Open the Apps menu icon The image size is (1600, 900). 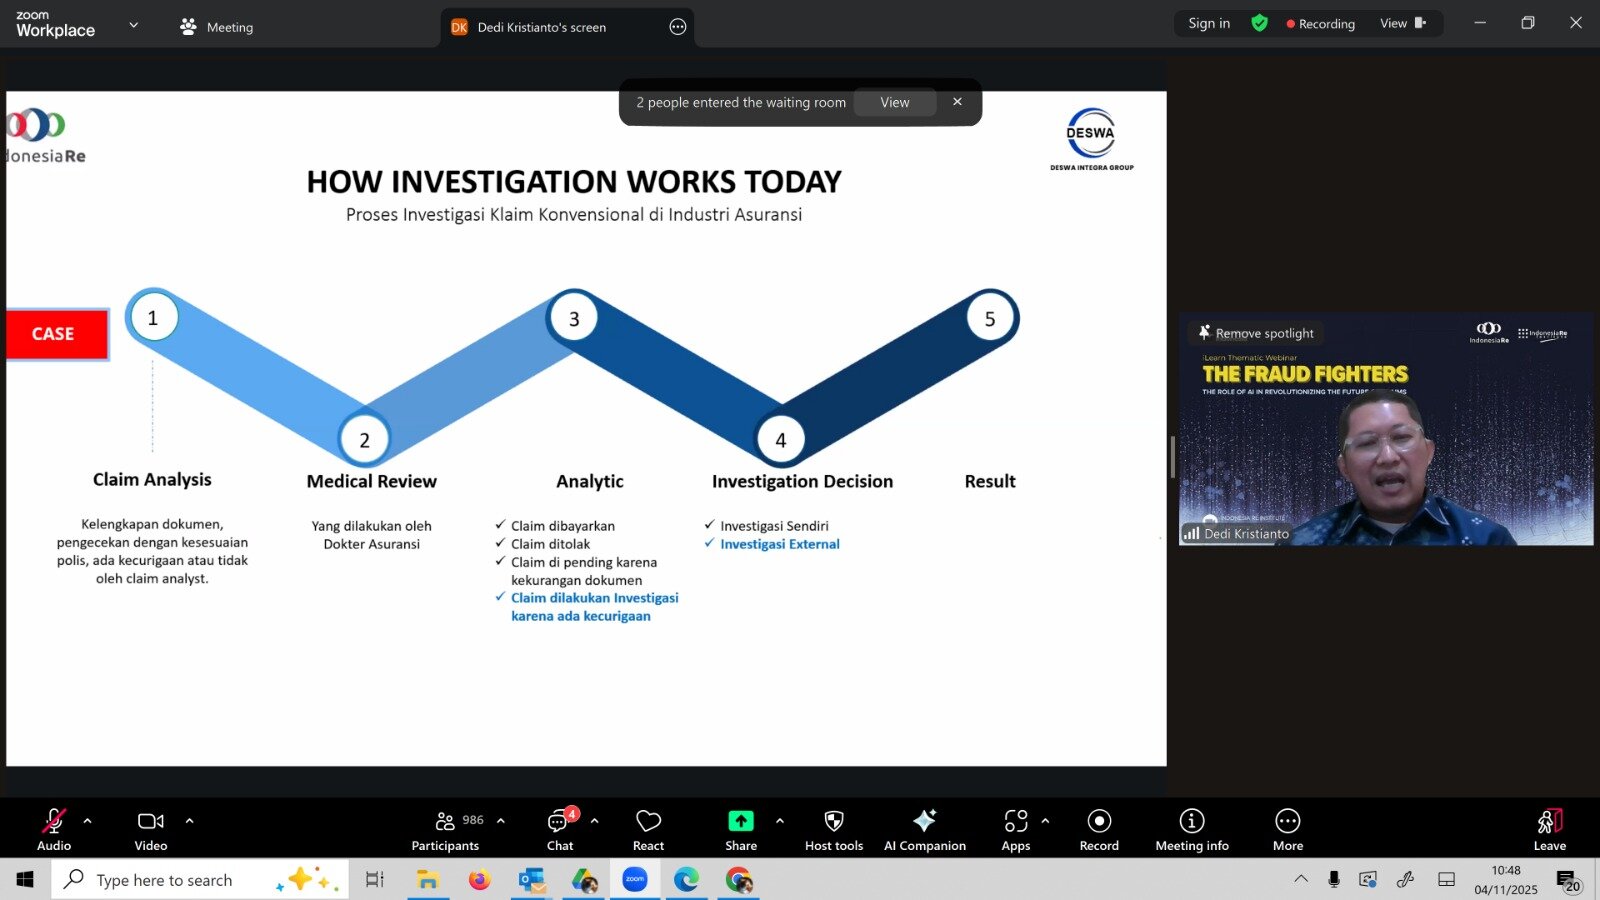[1015, 828]
